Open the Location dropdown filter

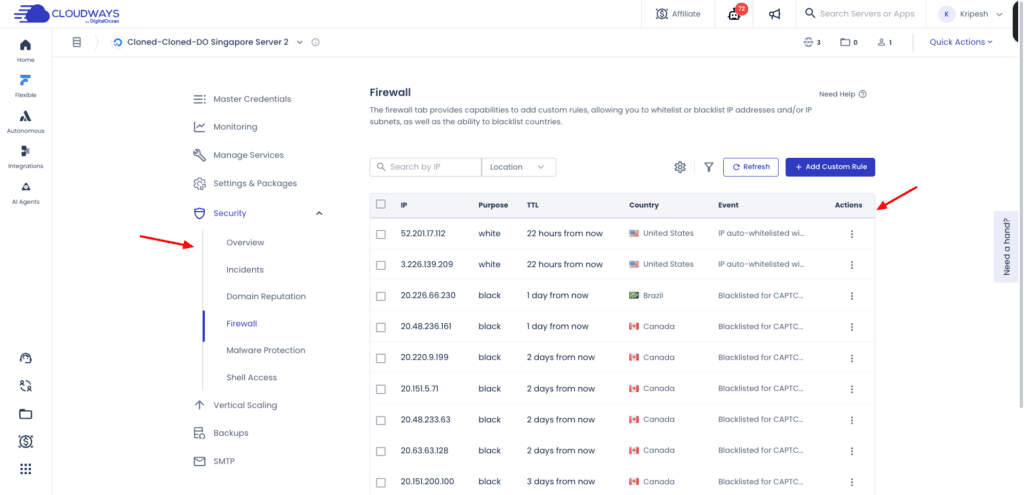click(519, 167)
